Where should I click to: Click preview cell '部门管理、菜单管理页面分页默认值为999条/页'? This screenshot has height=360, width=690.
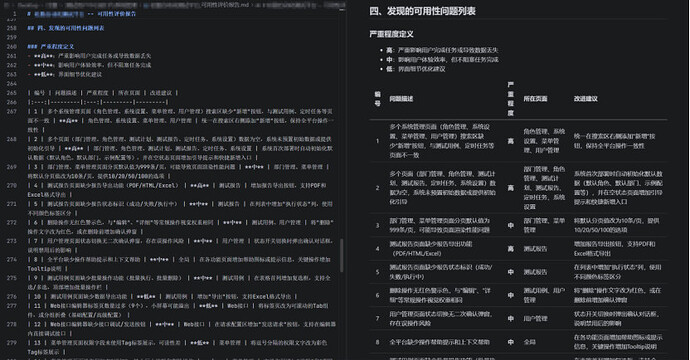(440, 225)
